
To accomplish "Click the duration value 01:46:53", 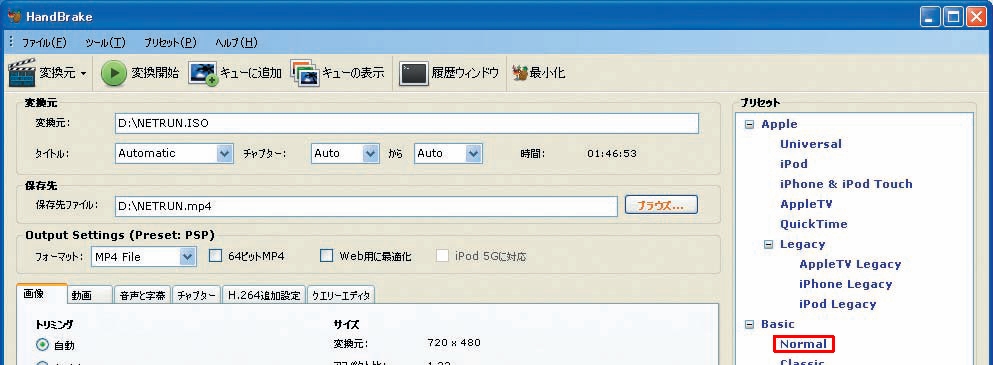I will coord(611,153).
